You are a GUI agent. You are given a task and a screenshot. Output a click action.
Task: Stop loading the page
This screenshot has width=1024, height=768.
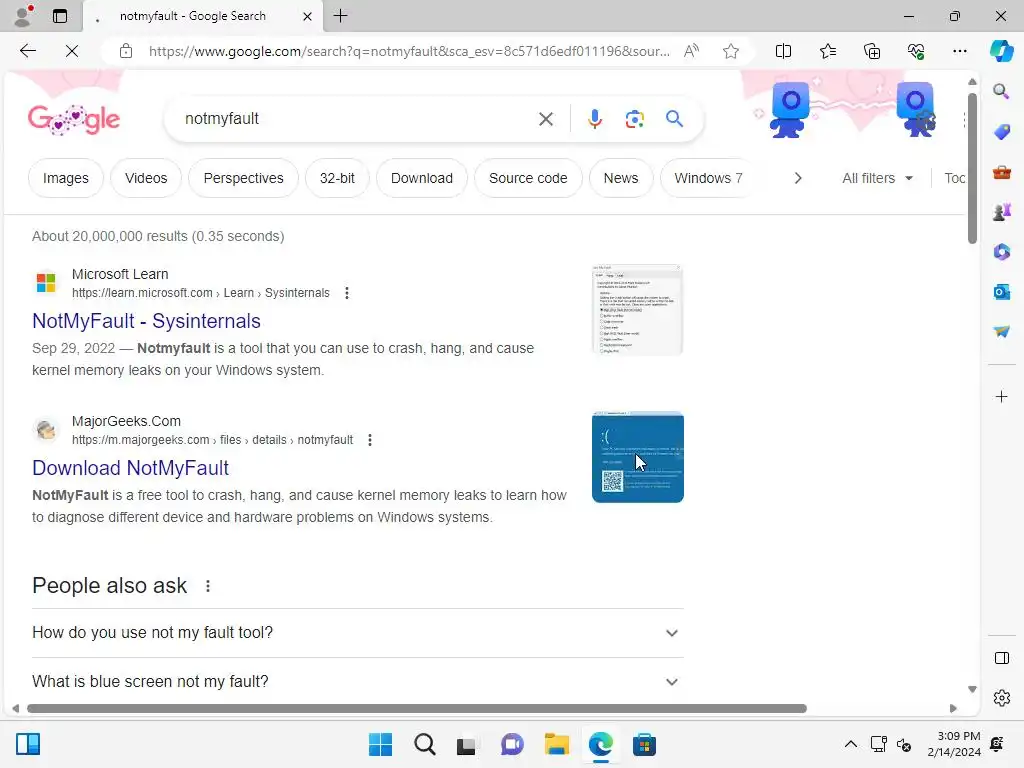(x=72, y=51)
